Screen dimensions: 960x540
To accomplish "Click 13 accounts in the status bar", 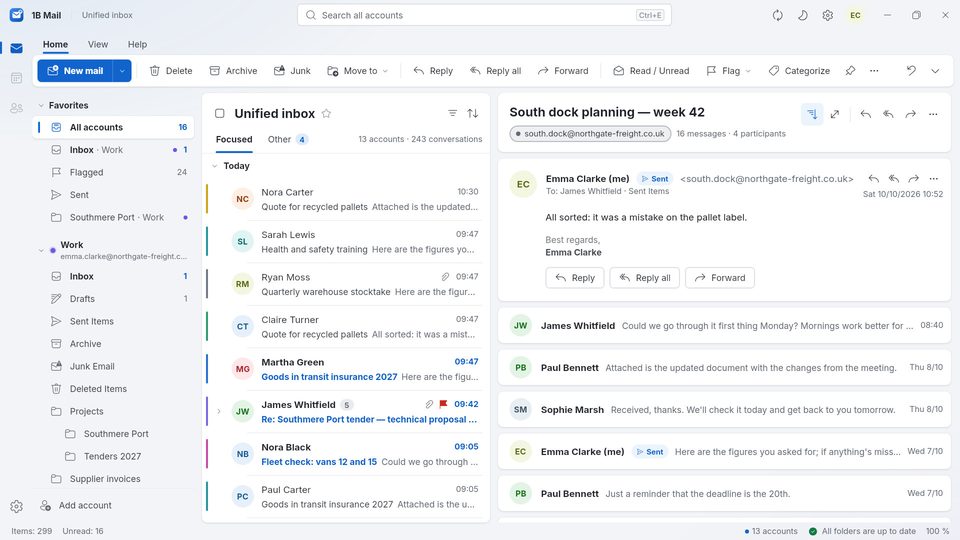I will (x=771, y=531).
